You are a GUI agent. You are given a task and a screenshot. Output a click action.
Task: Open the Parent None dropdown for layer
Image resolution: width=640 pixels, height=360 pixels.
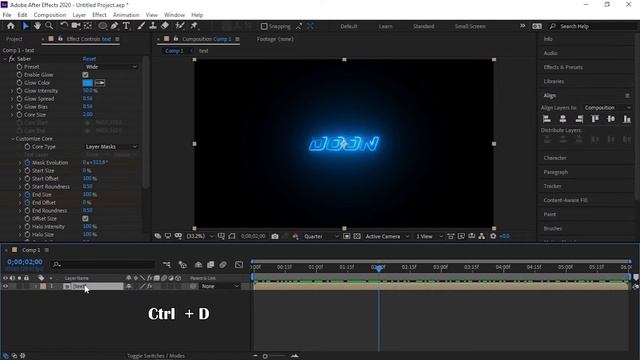(x=220, y=287)
